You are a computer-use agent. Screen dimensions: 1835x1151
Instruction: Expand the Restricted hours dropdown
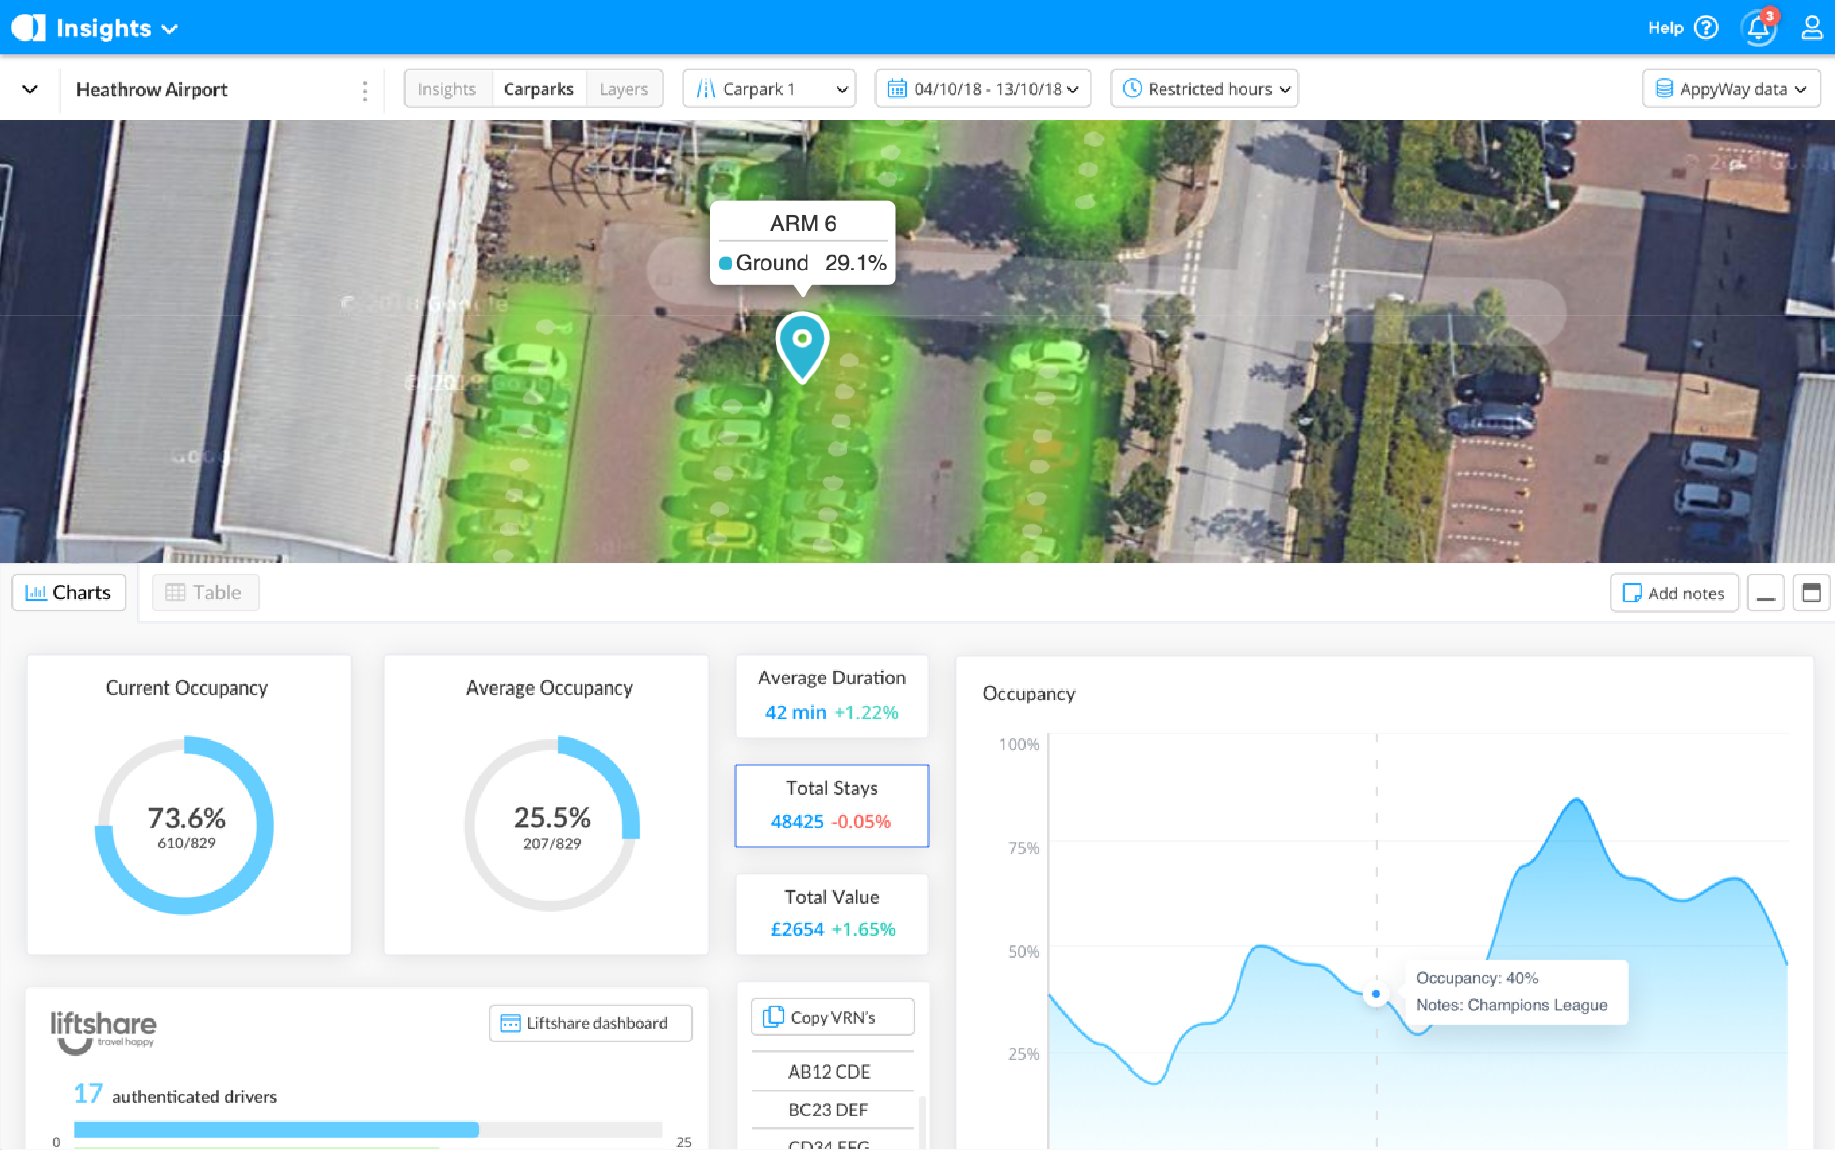pyautogui.click(x=1204, y=89)
